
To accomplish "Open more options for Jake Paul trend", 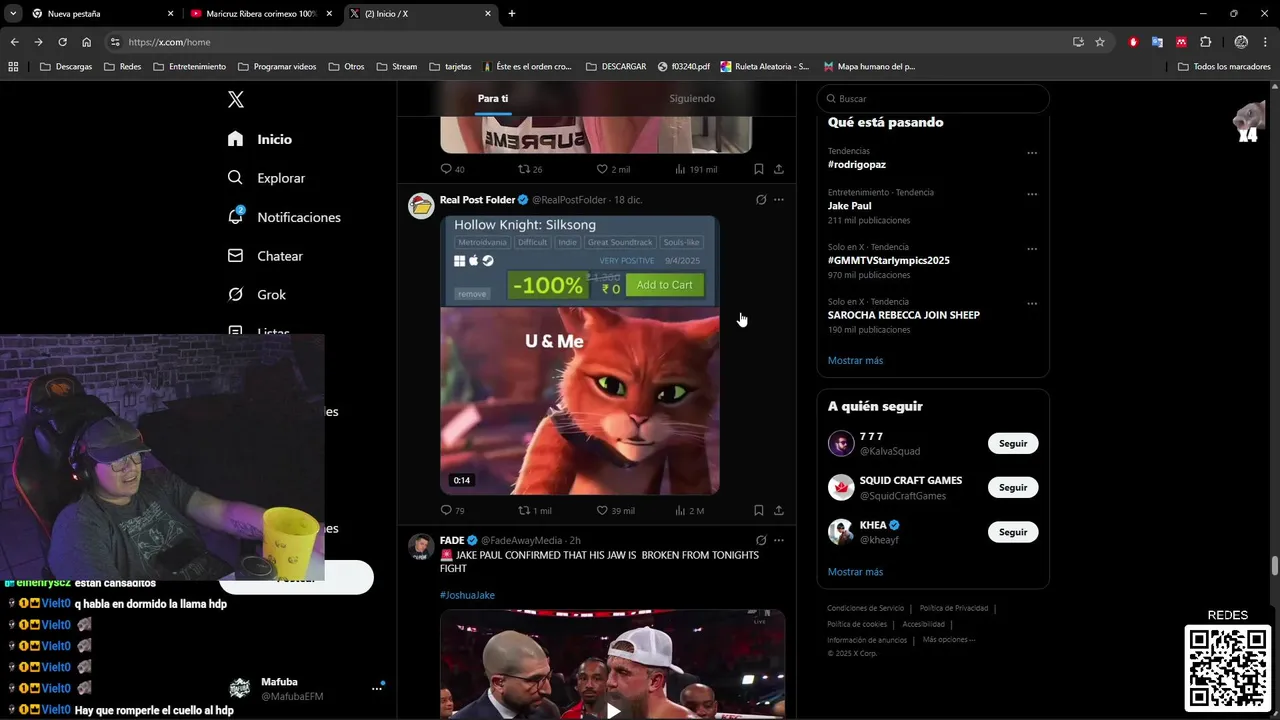I will click(1032, 194).
